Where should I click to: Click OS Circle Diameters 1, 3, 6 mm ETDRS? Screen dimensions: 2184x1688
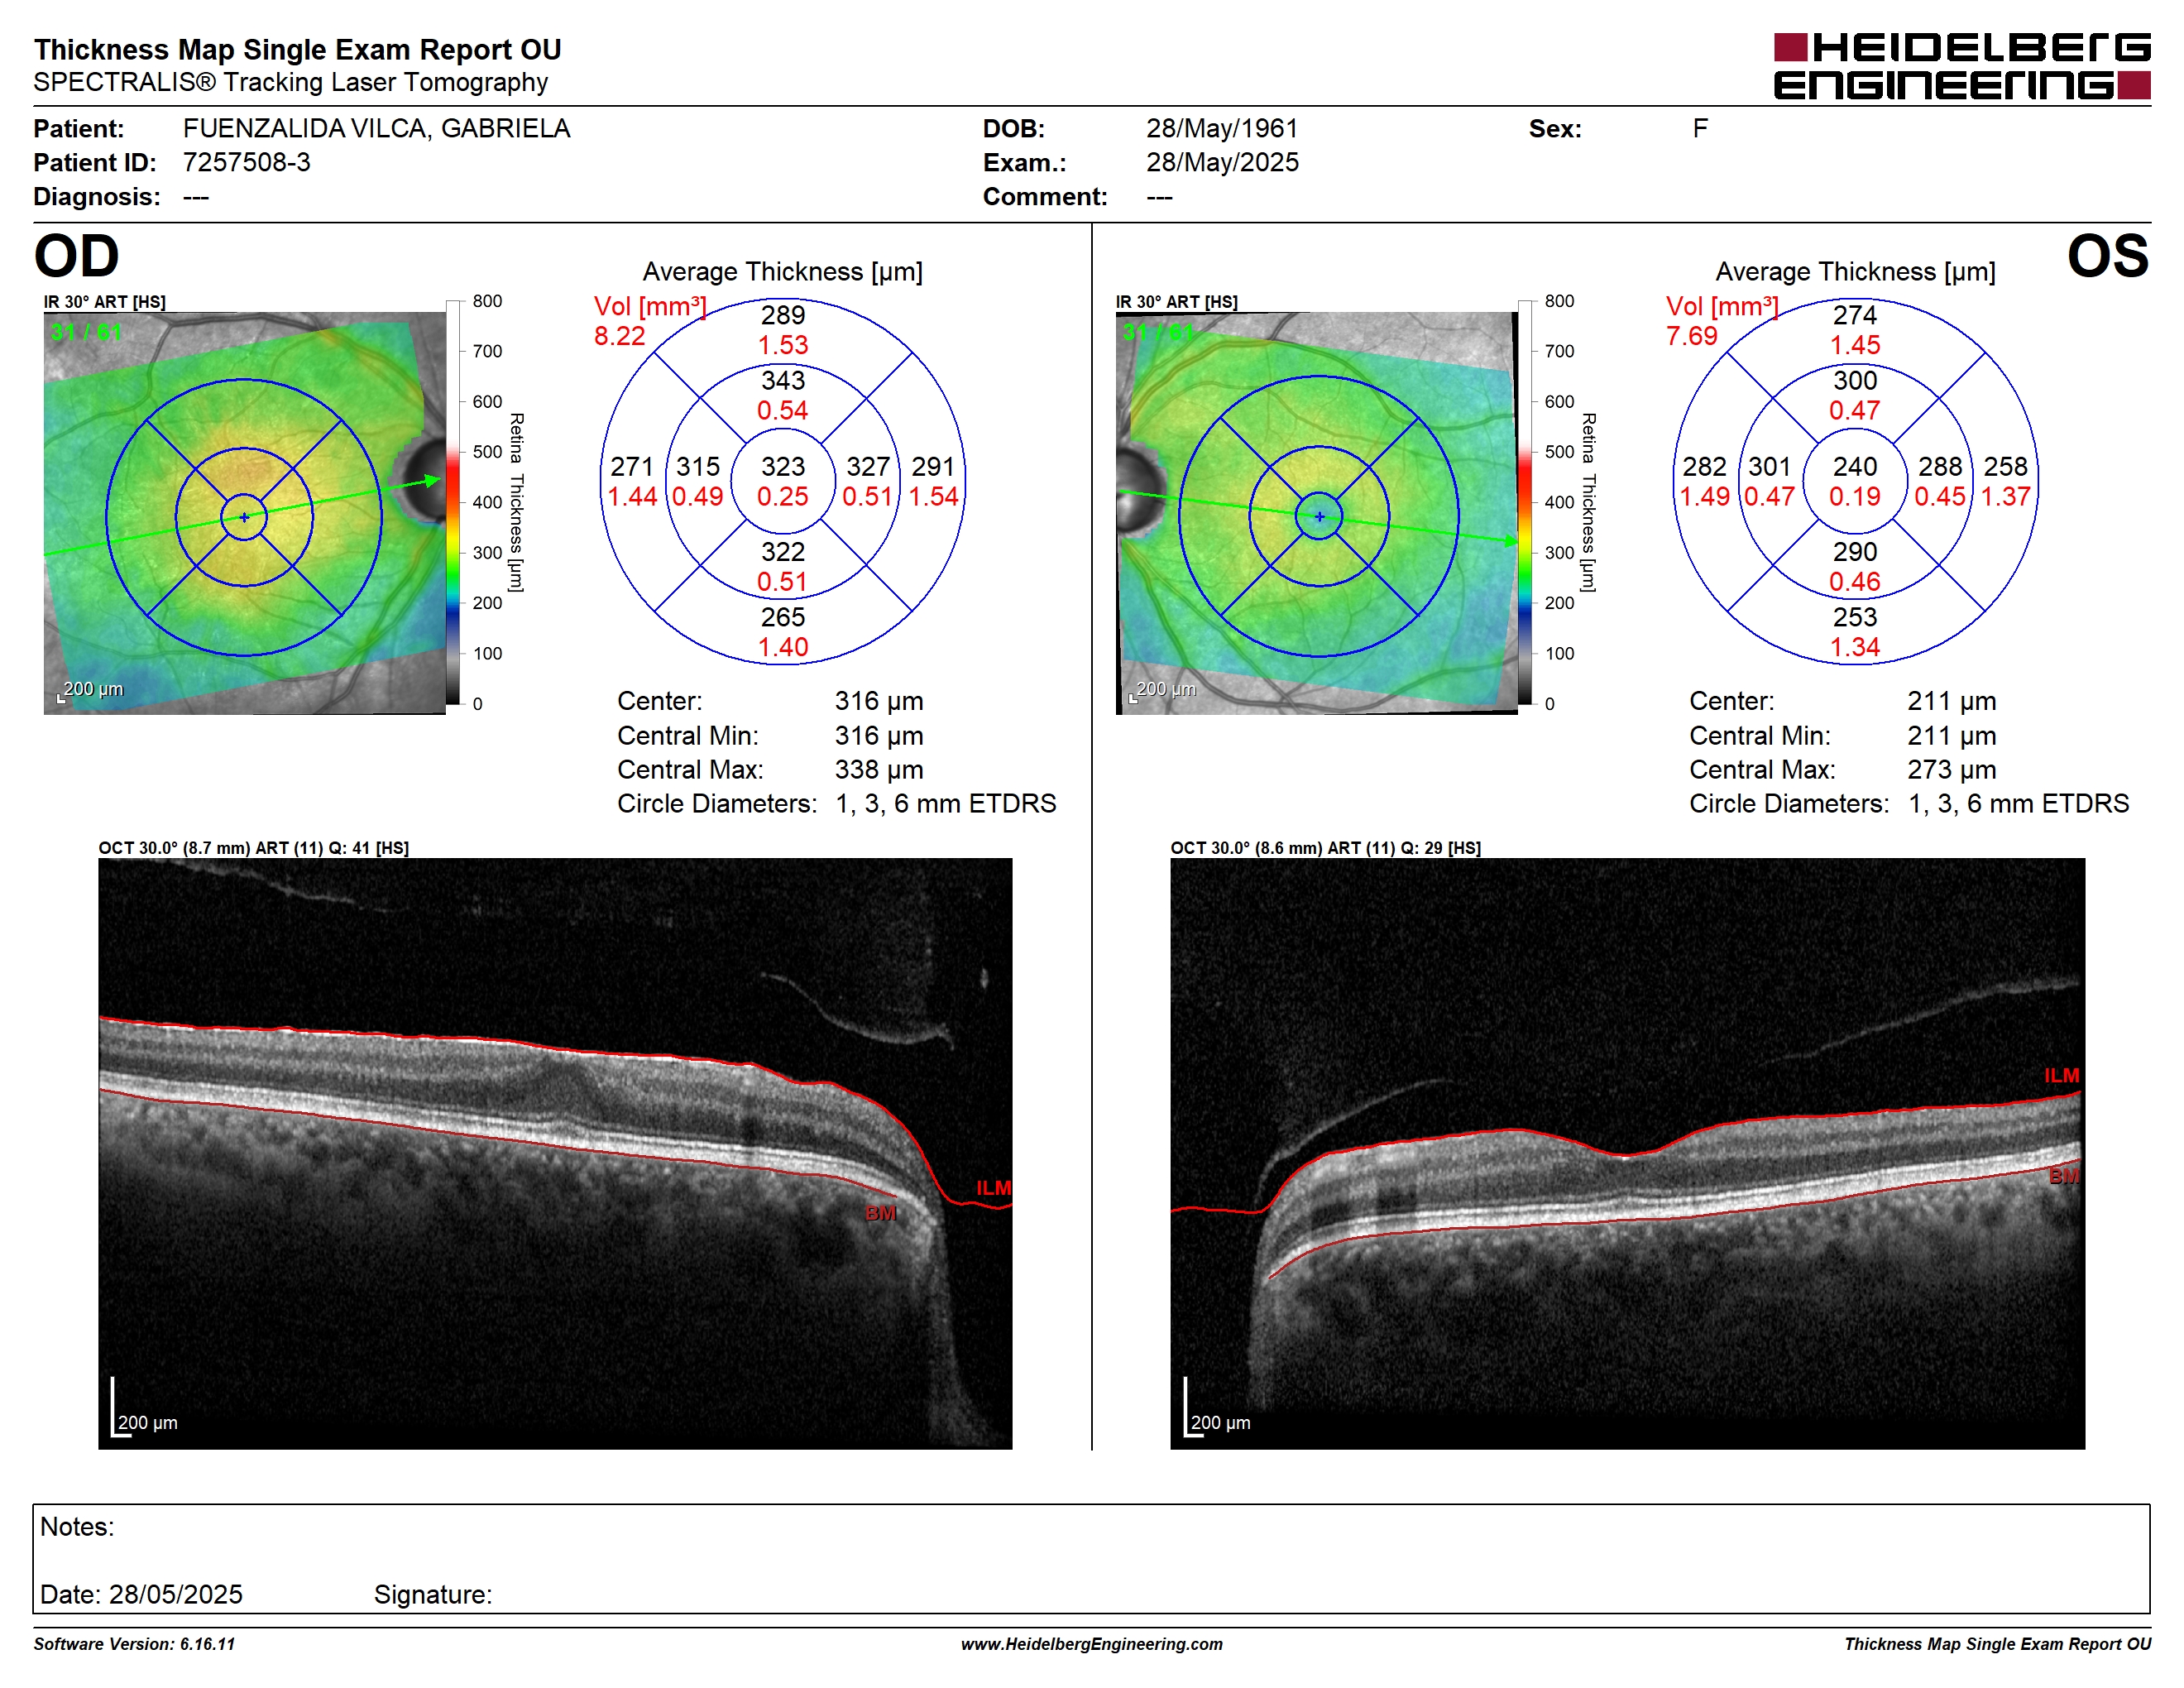tap(2018, 803)
